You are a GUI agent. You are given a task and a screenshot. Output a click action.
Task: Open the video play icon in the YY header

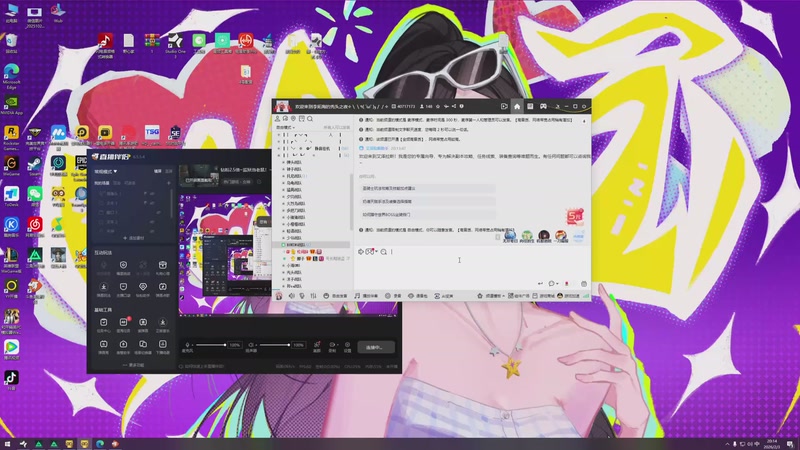pyautogui.click(x=504, y=107)
